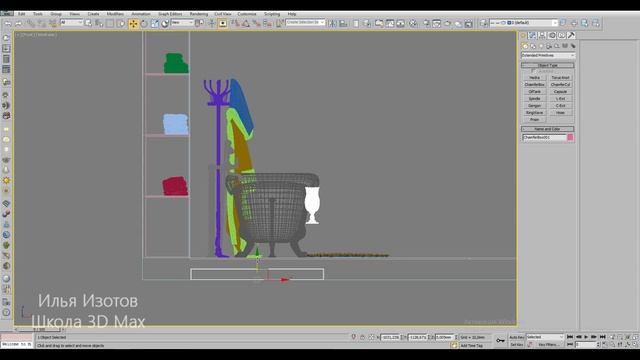Open the layer 0 (default) dropdown
This screenshot has height=360, width=640.
point(524,23)
